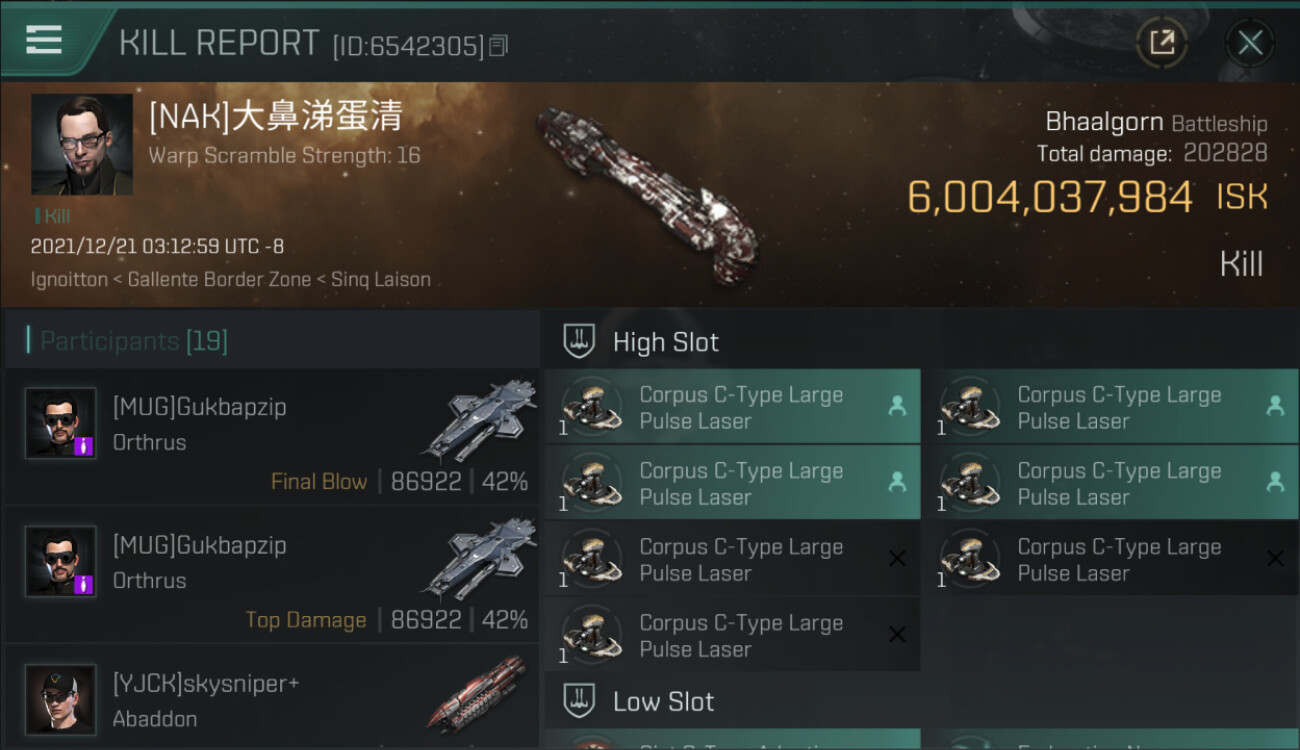The height and width of the screenshot is (750, 1300).
Task: Select the first Corpus C-Type Large Pulse Laser
Action: [732, 407]
